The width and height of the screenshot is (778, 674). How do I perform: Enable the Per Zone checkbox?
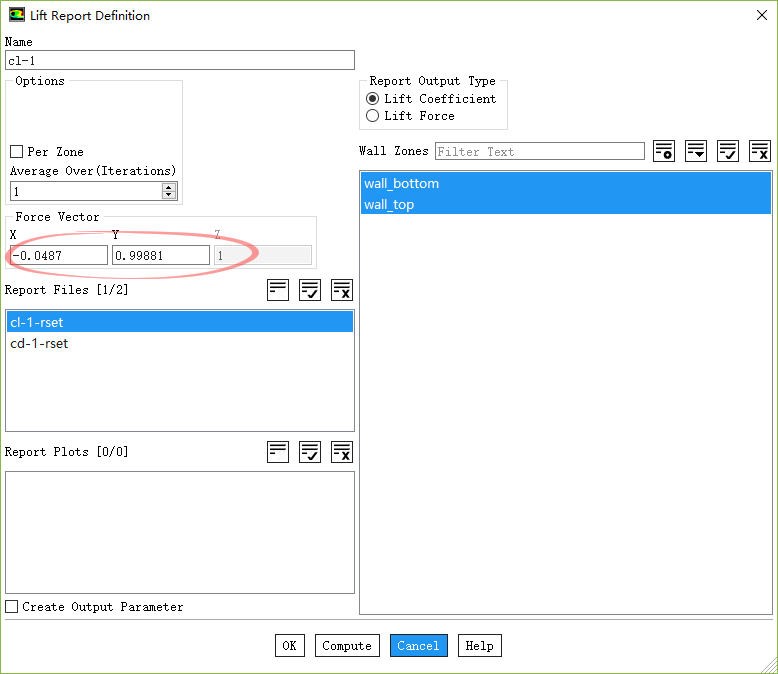(x=16, y=152)
